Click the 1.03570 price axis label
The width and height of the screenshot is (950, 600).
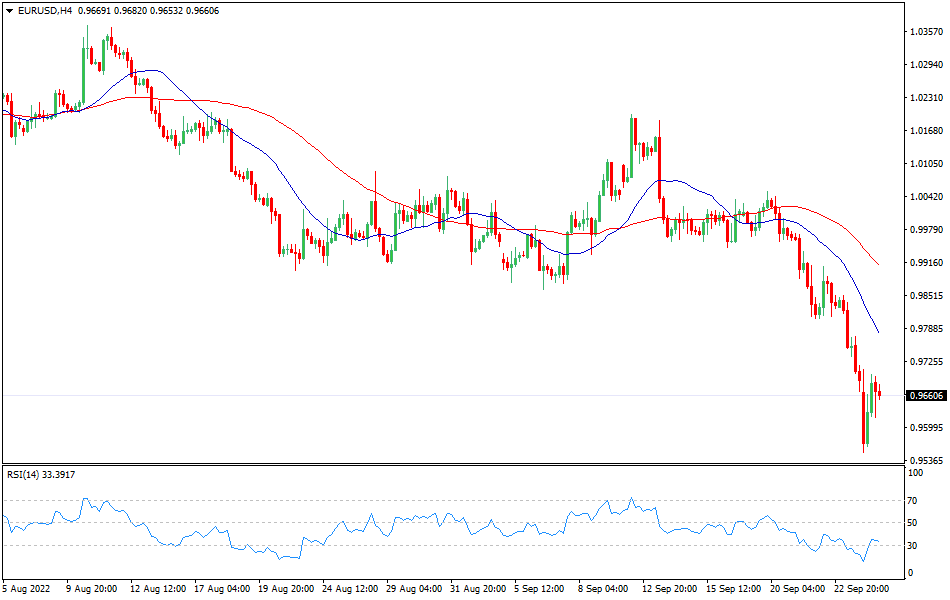(x=926, y=32)
